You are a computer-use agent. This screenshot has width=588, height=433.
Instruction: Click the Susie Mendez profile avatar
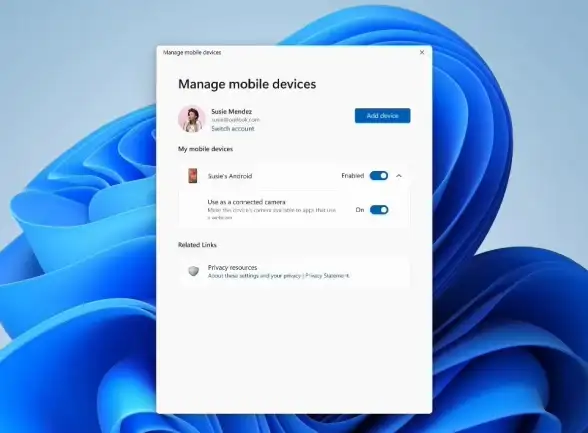tap(192, 119)
